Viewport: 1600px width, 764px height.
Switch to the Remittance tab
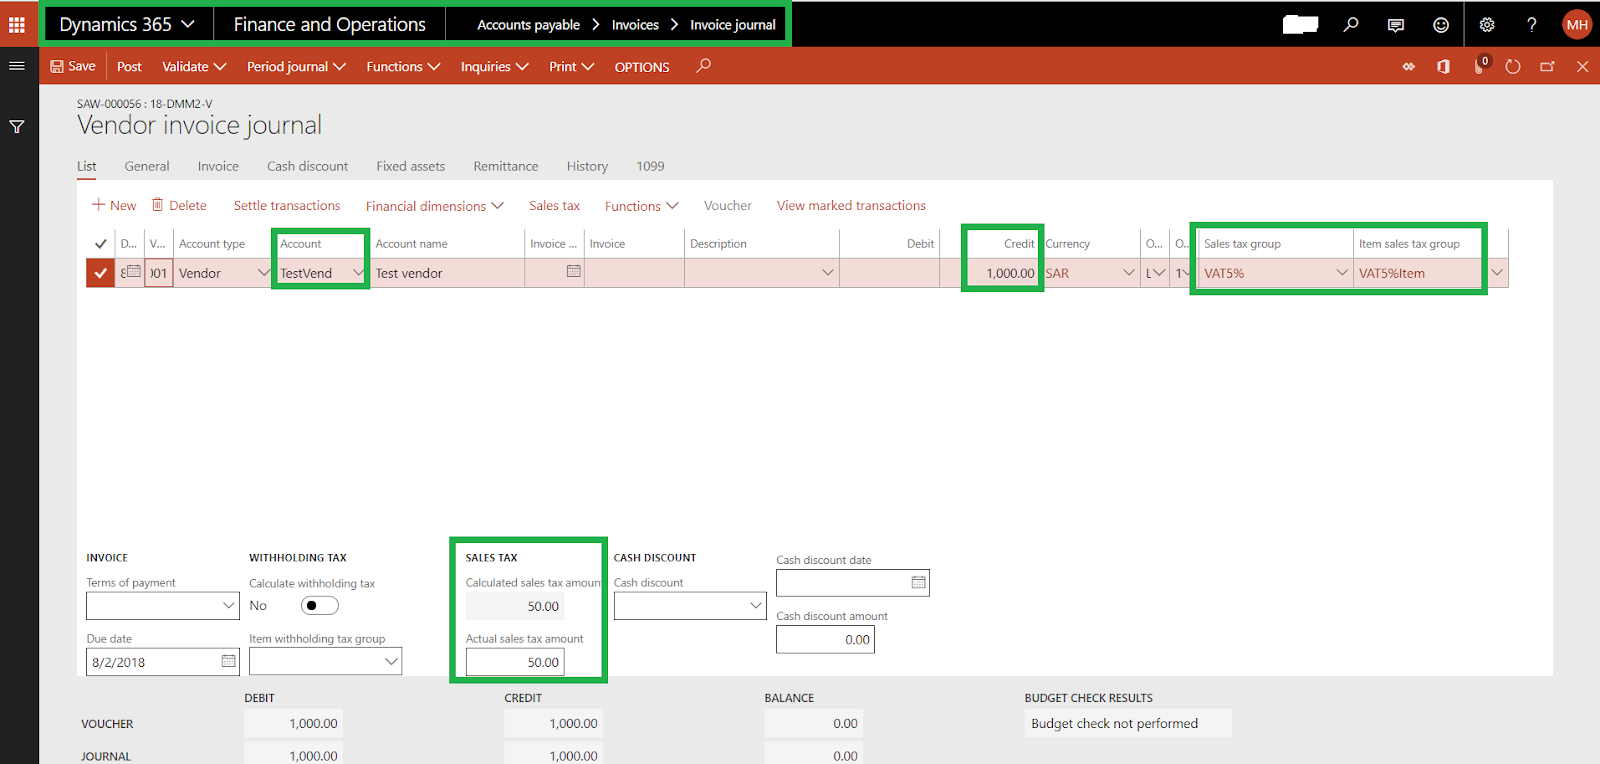[506, 166]
